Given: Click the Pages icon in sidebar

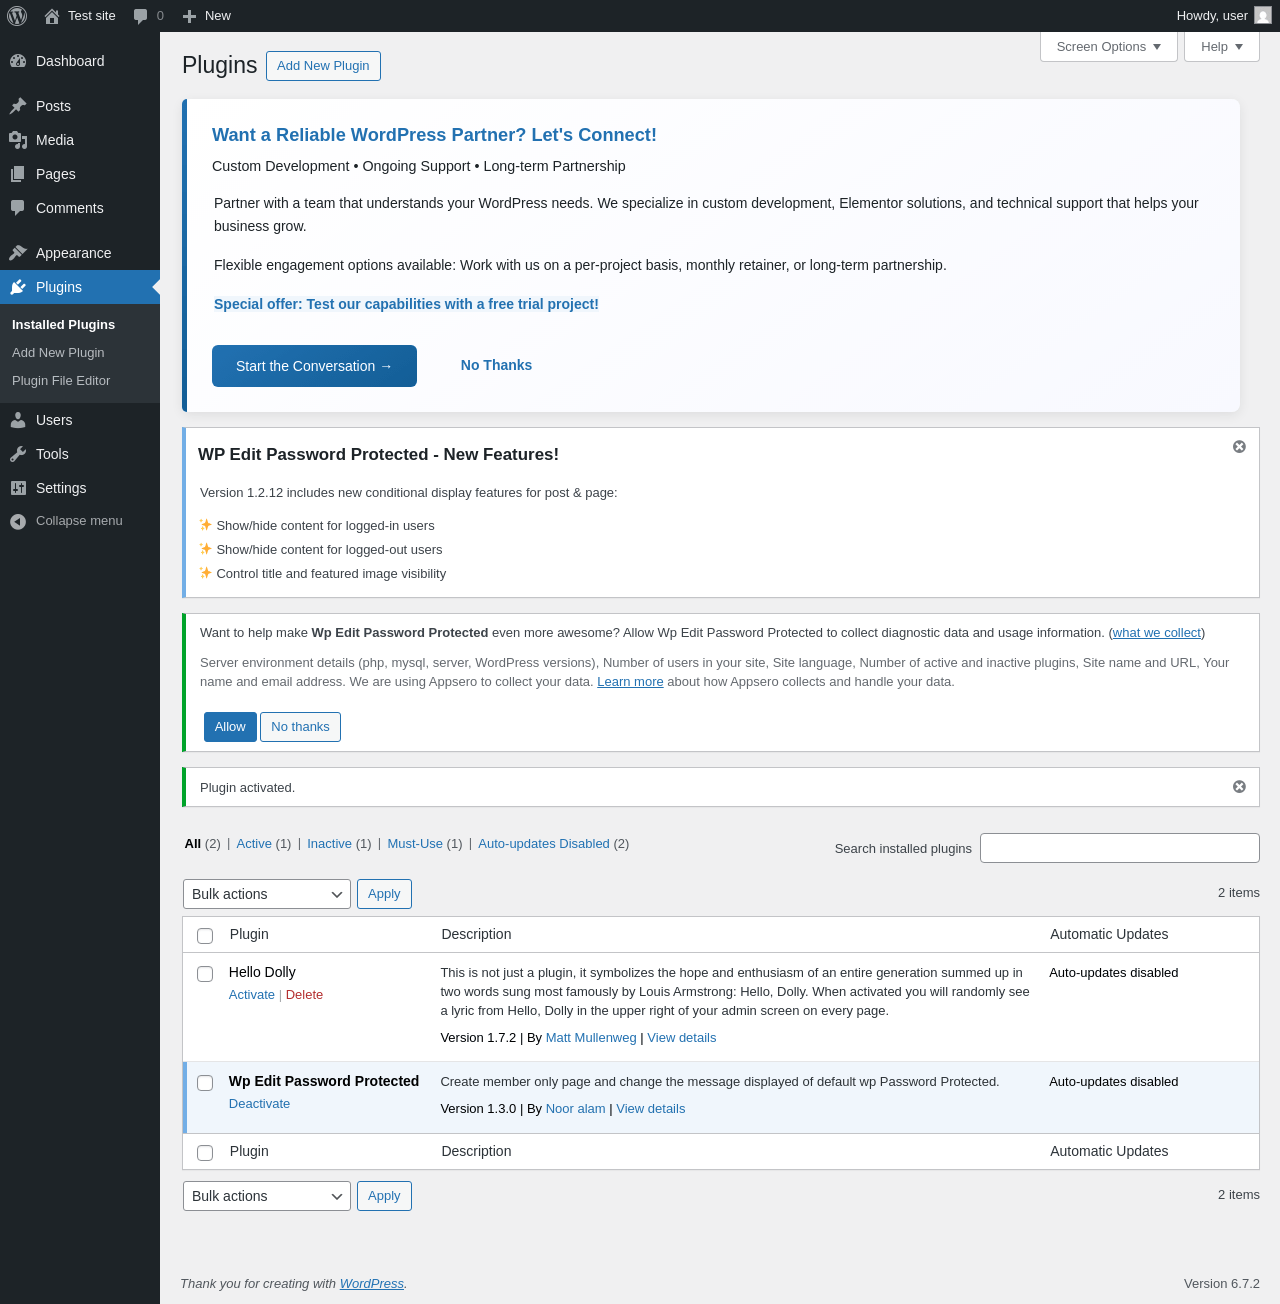Looking at the screenshot, I should coord(18,174).
